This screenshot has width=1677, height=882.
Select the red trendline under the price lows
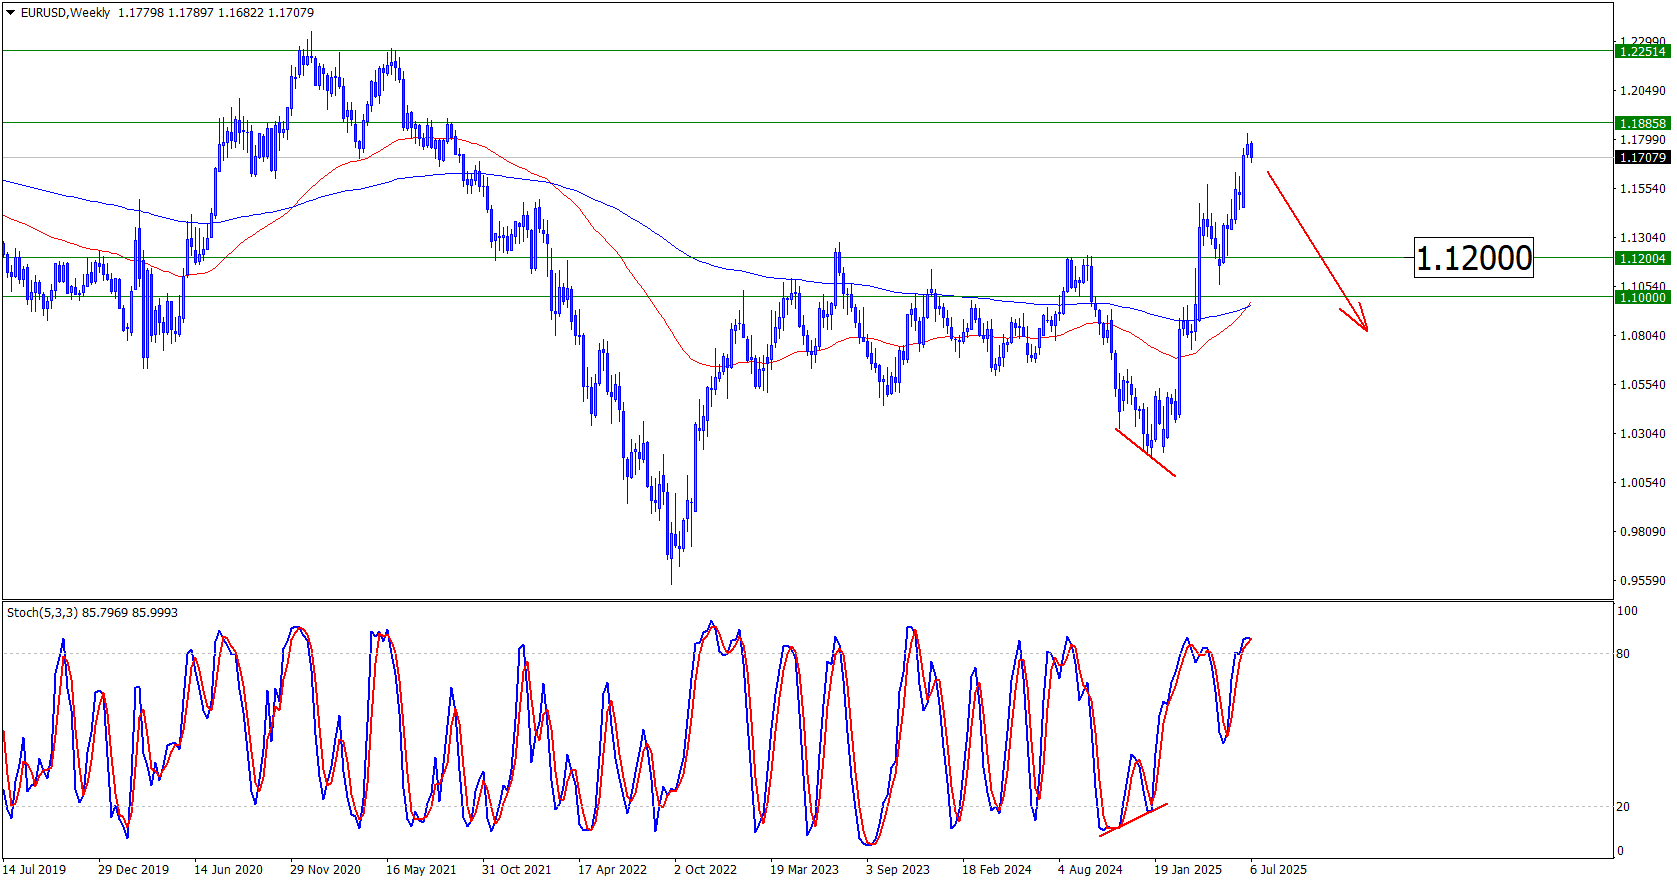[x=1145, y=452]
